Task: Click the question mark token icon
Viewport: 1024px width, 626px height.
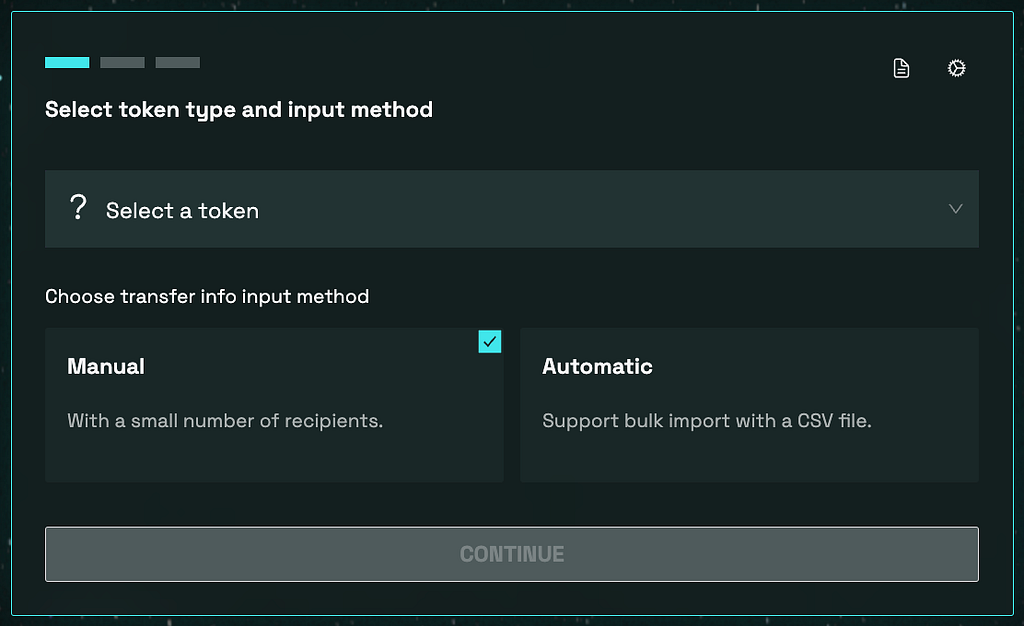Action: click(x=78, y=207)
